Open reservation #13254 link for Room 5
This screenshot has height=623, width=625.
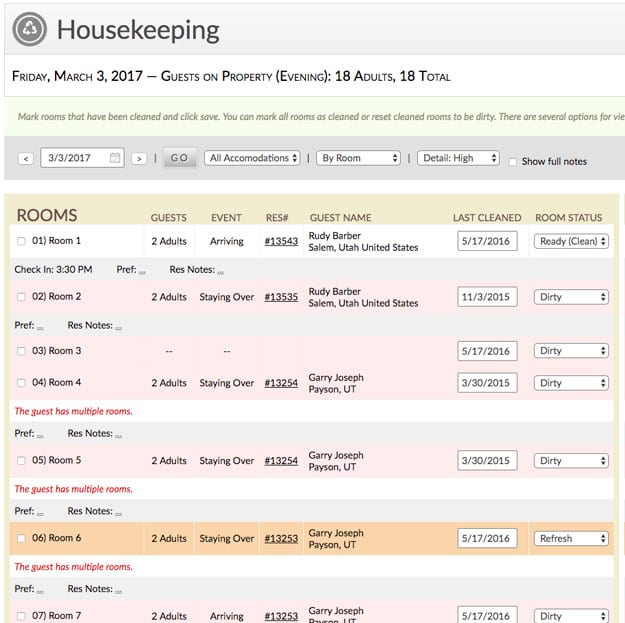pos(281,460)
